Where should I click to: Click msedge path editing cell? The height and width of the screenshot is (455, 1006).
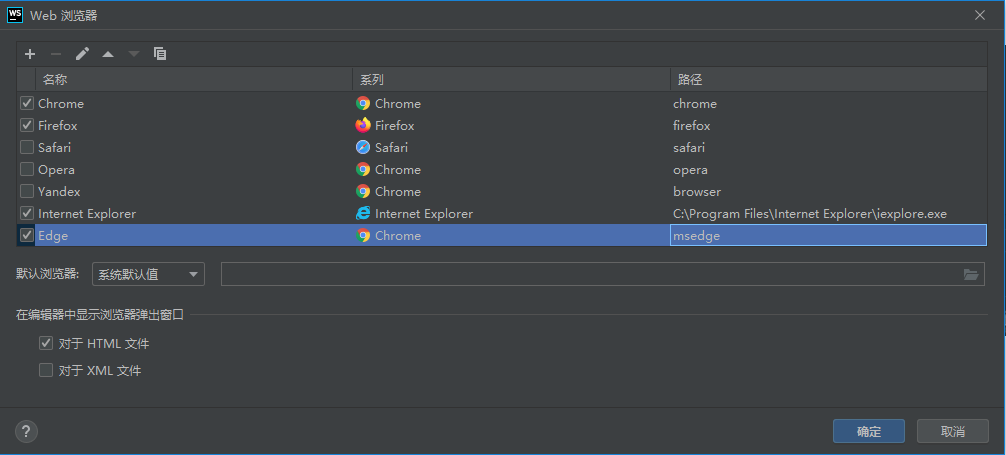tap(828, 236)
